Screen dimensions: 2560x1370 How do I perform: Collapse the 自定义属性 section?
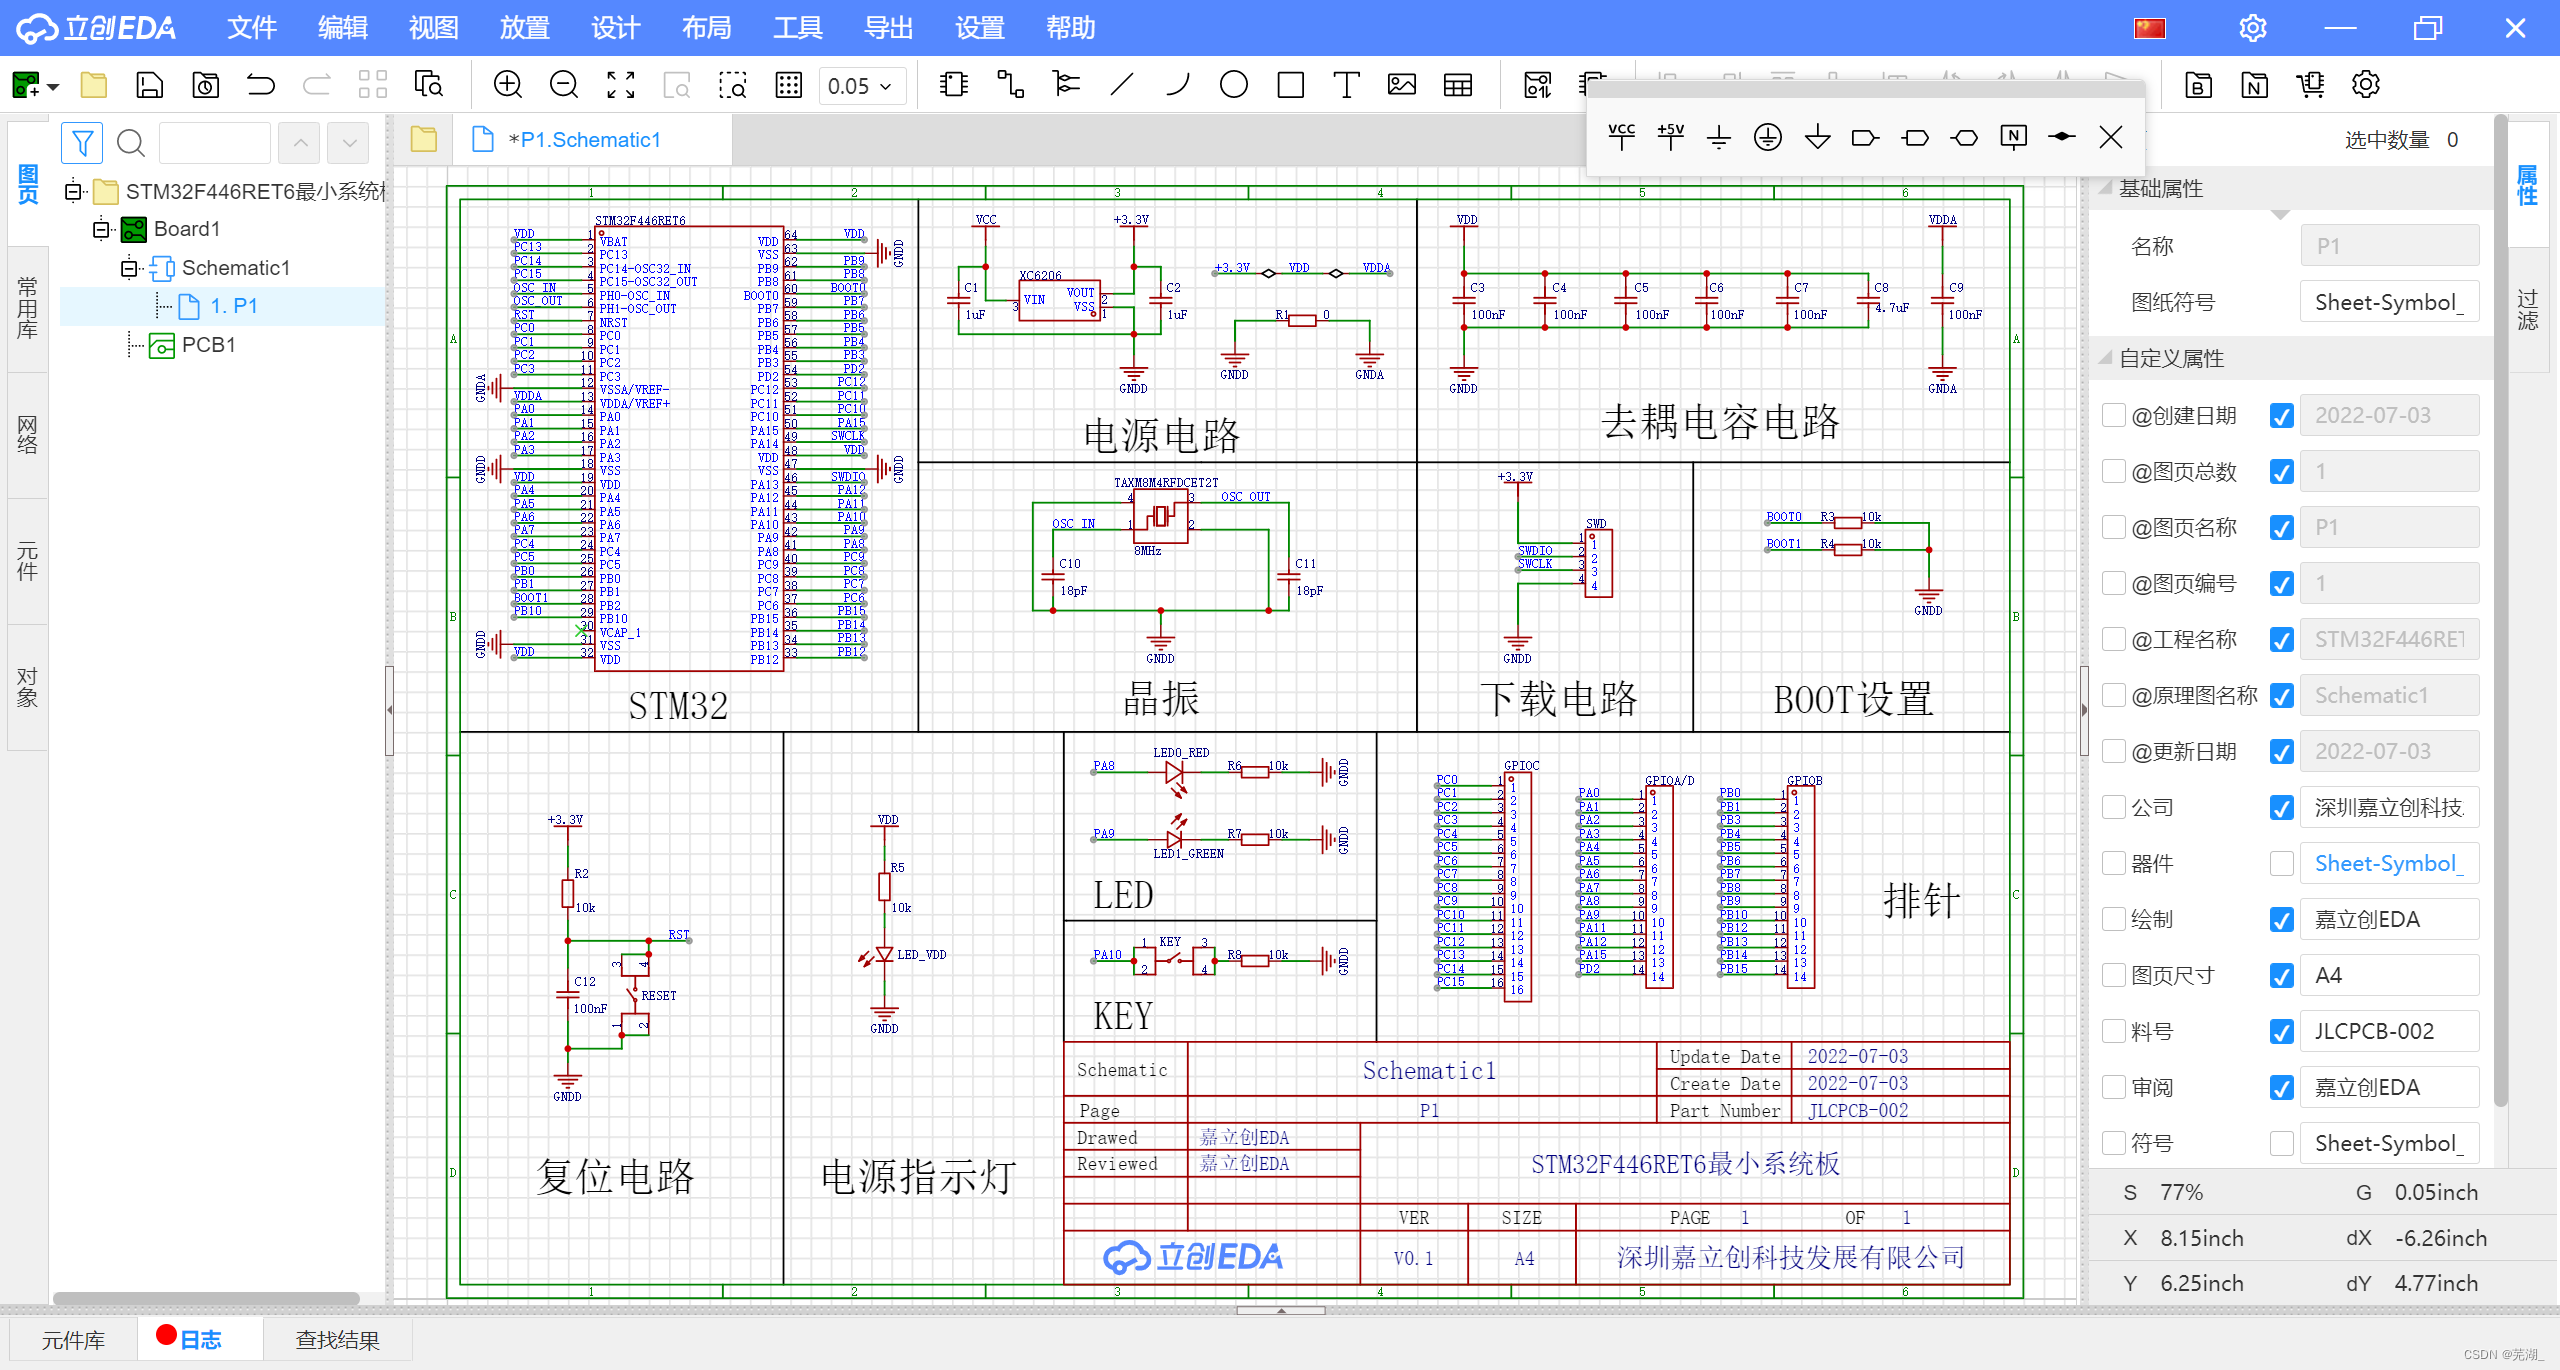point(2105,358)
